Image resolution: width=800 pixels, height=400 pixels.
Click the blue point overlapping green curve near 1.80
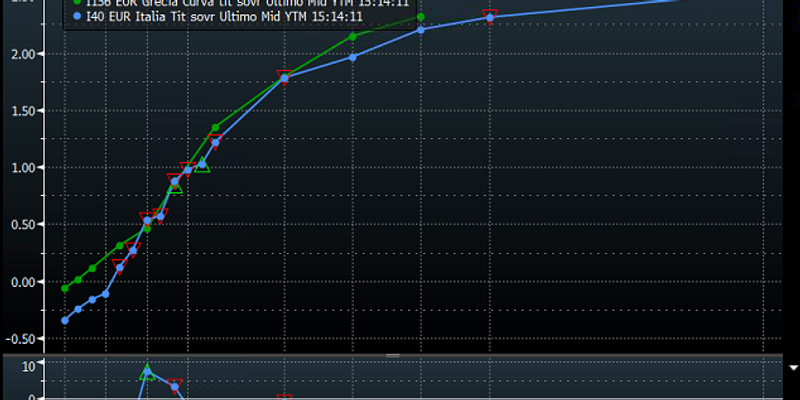[x=284, y=78]
